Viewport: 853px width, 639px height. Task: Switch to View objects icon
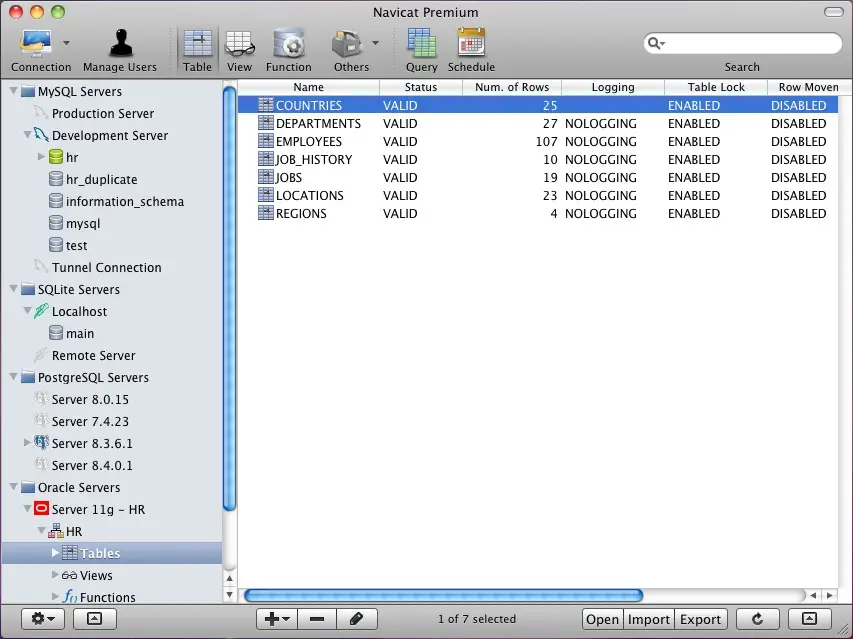(x=239, y=44)
